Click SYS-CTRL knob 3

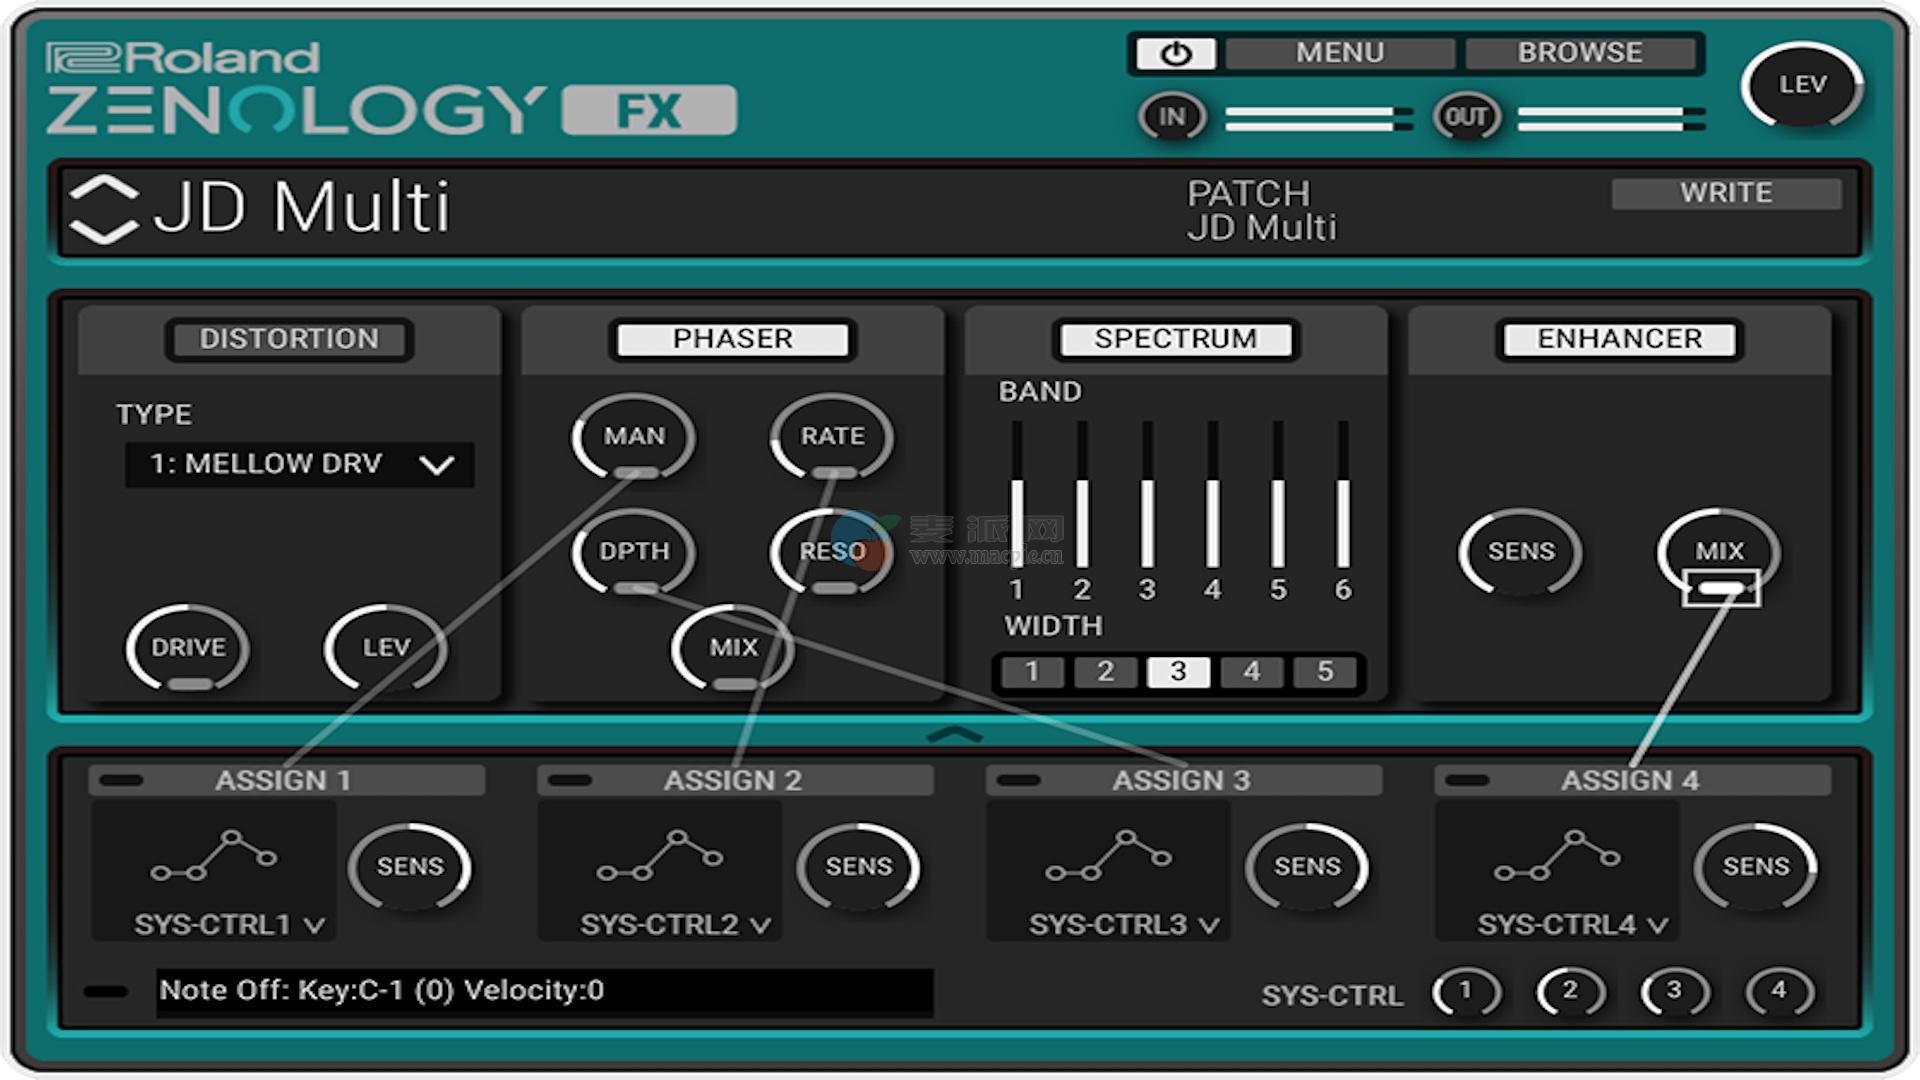point(1675,992)
